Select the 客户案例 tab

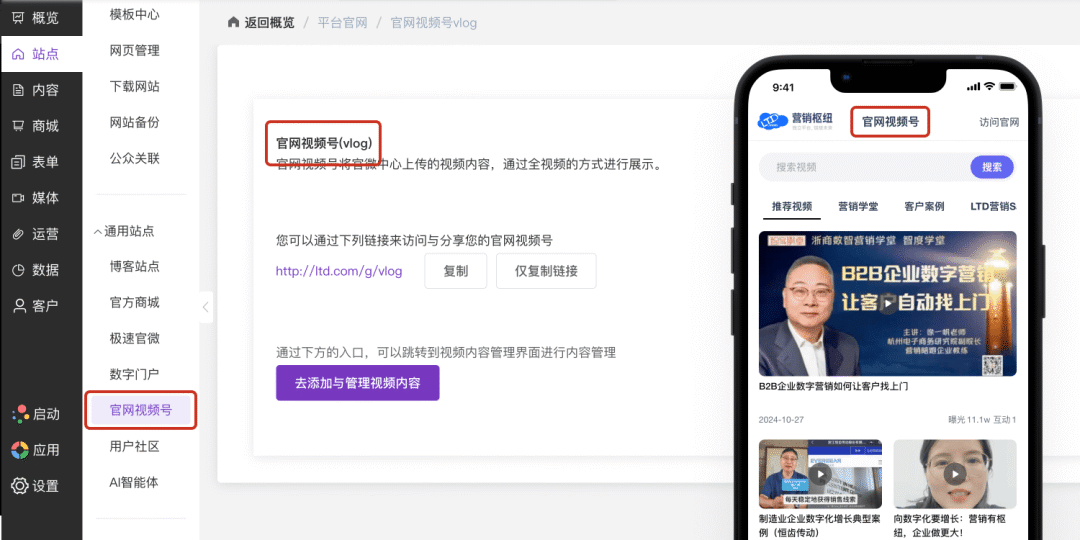point(924,206)
